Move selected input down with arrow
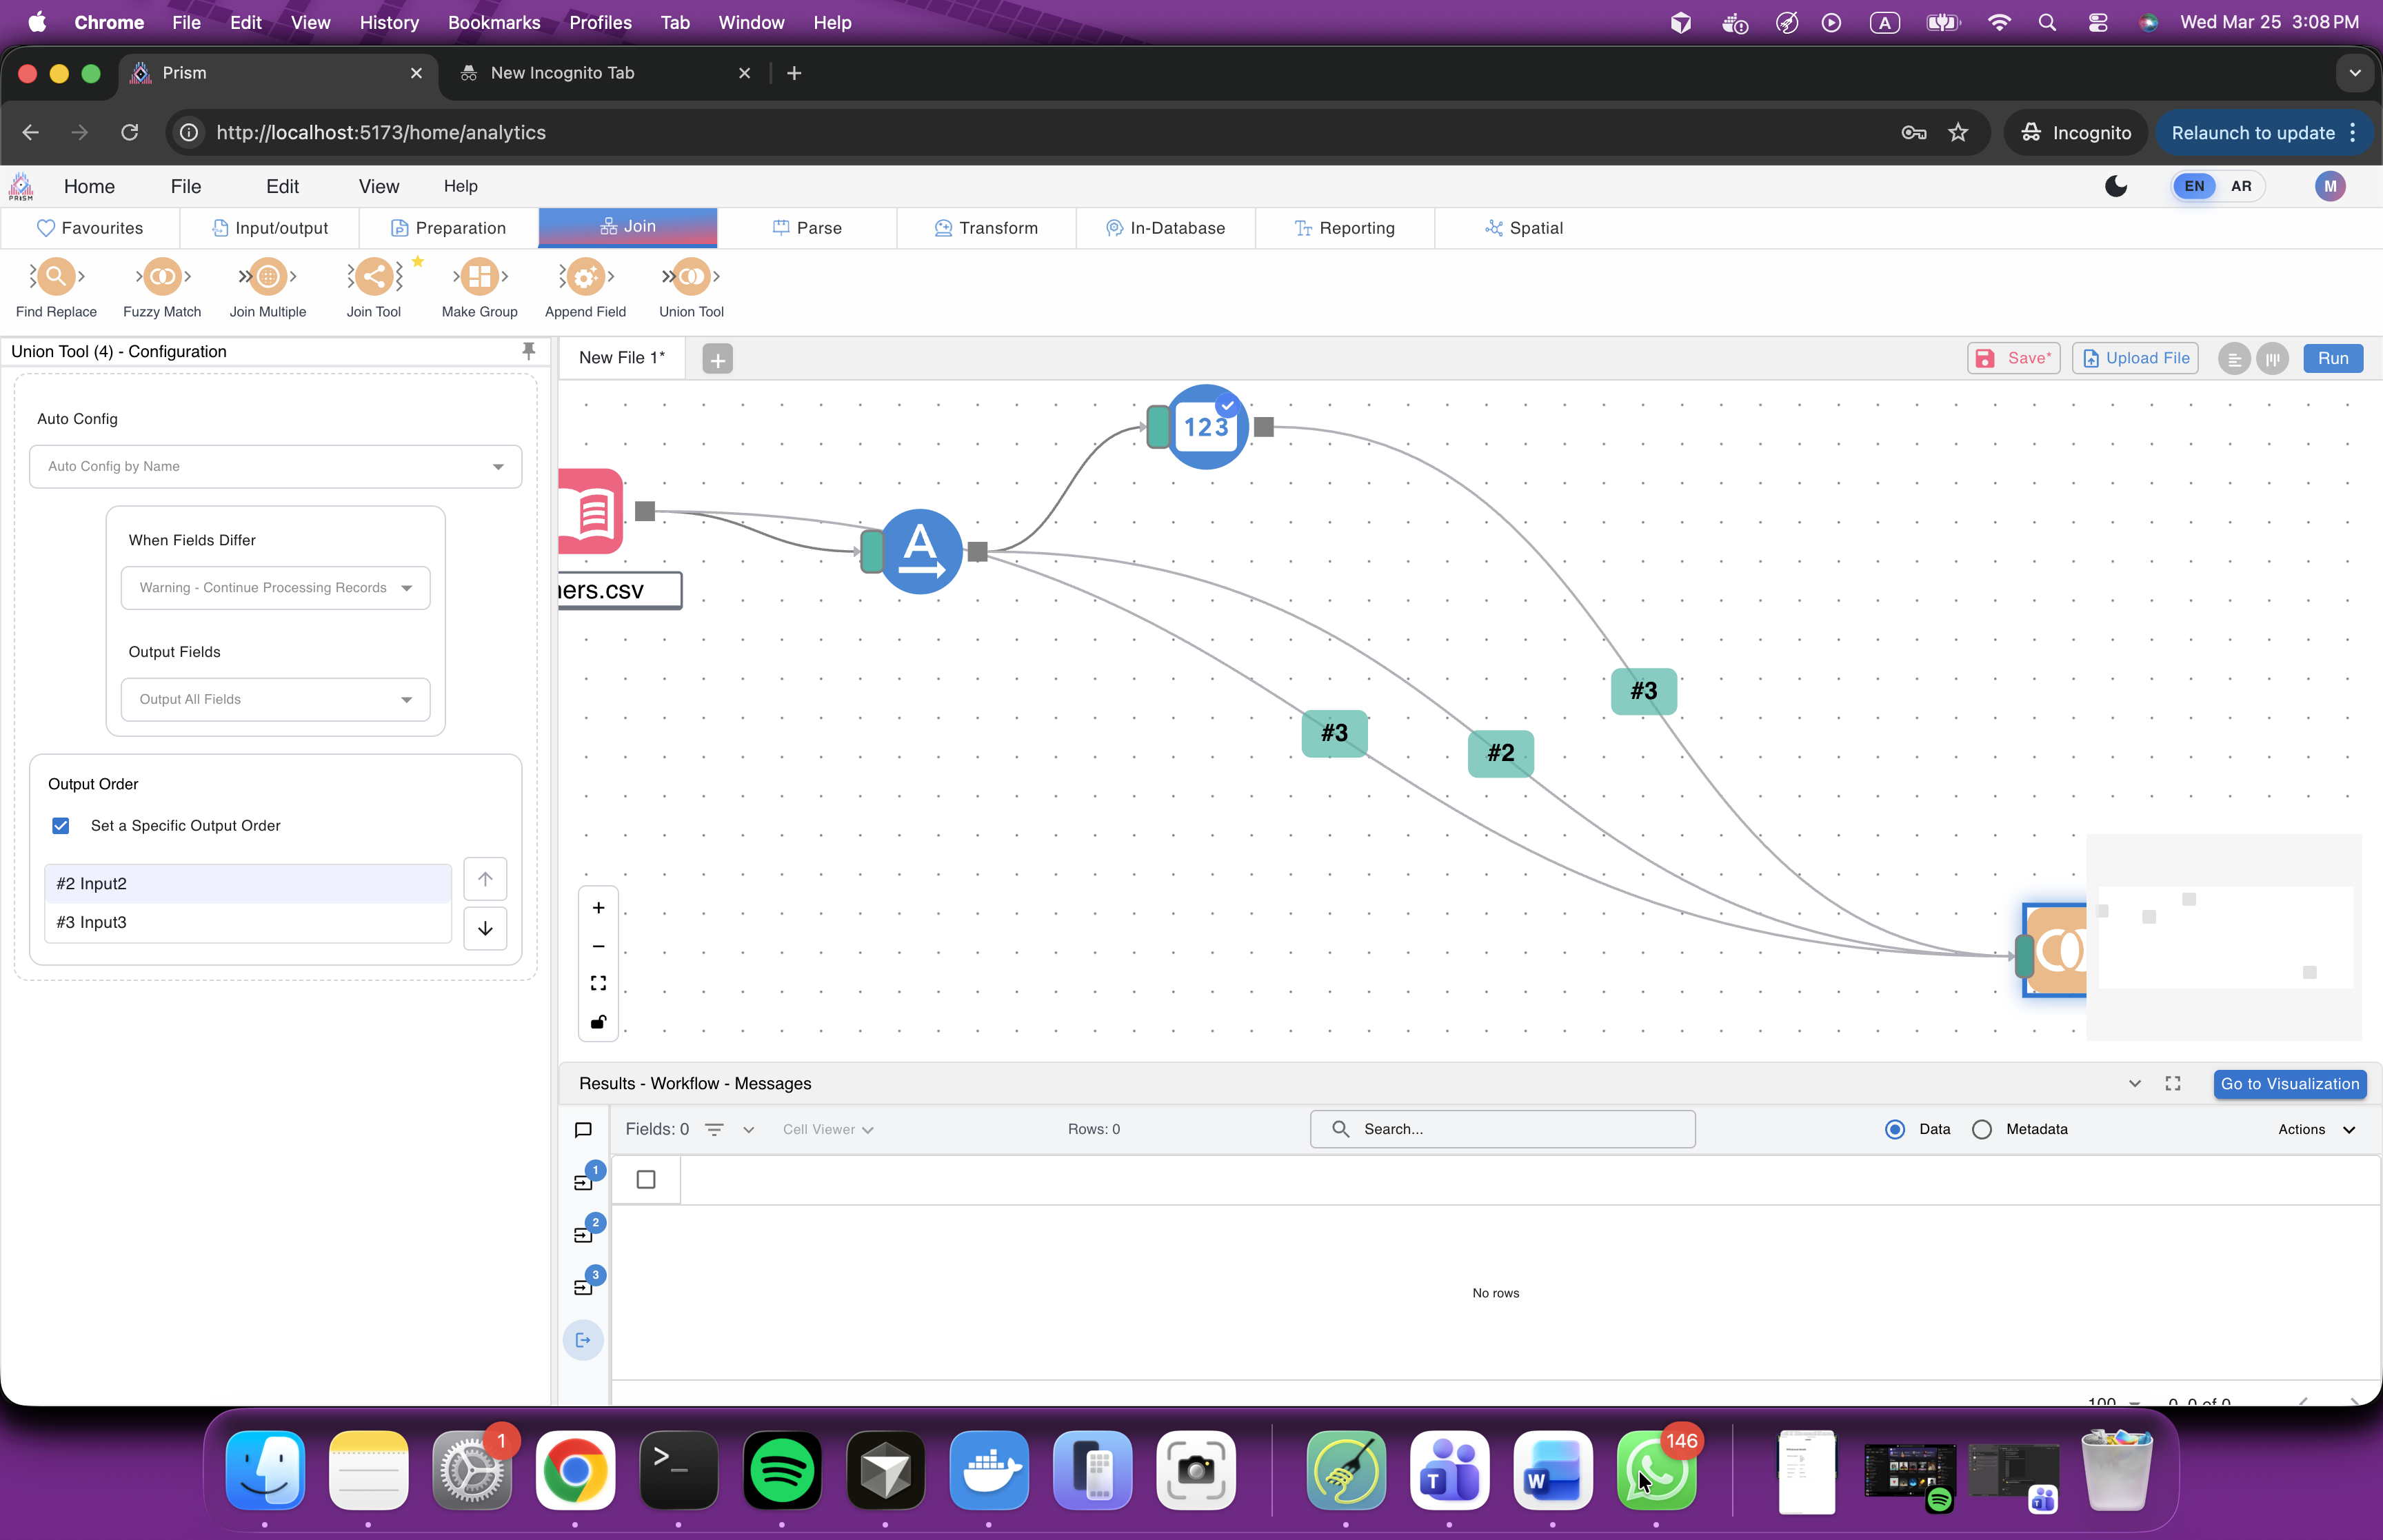This screenshot has height=1540, width=2383. pyautogui.click(x=485, y=928)
